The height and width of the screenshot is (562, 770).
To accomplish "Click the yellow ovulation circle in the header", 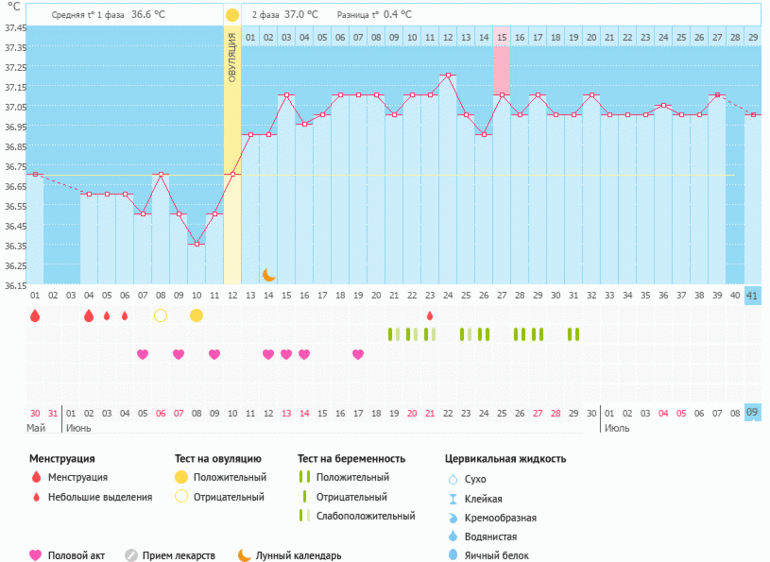I will click(232, 15).
